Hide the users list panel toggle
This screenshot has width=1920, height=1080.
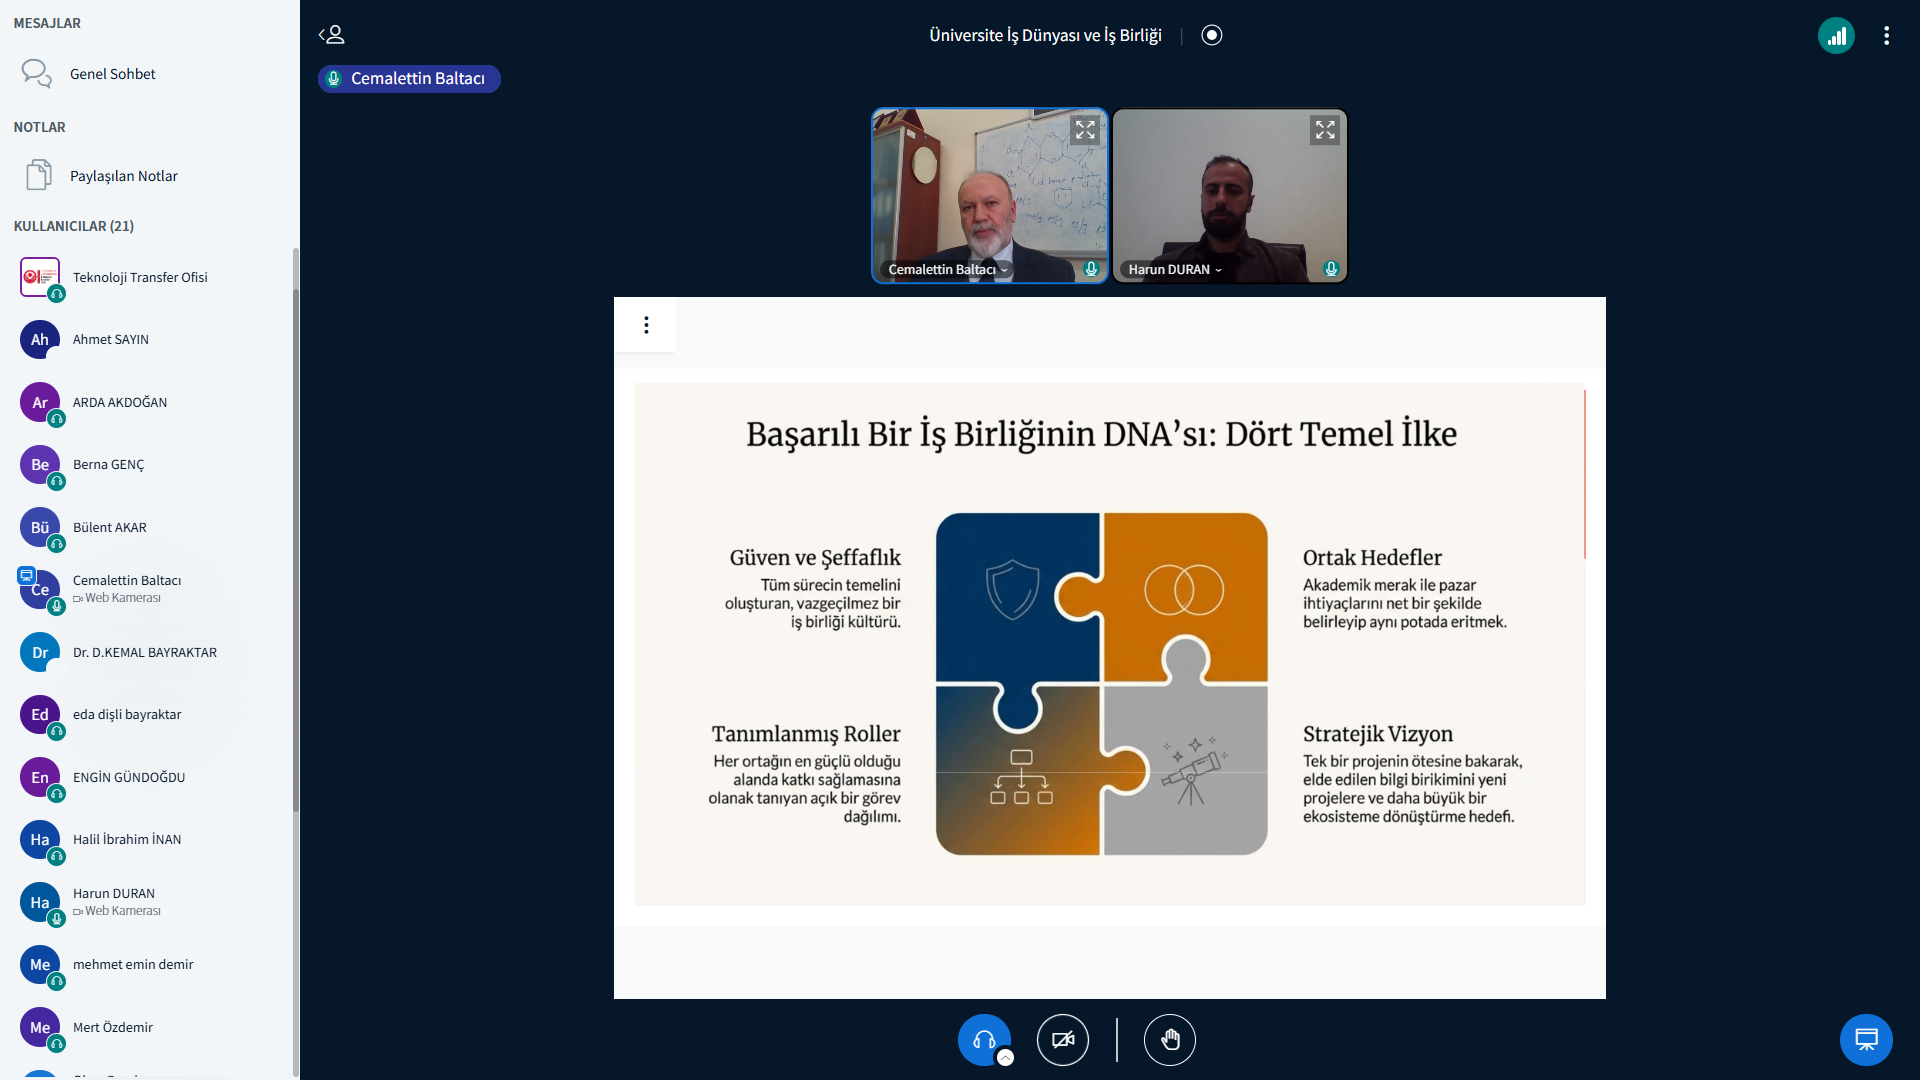coord(332,35)
